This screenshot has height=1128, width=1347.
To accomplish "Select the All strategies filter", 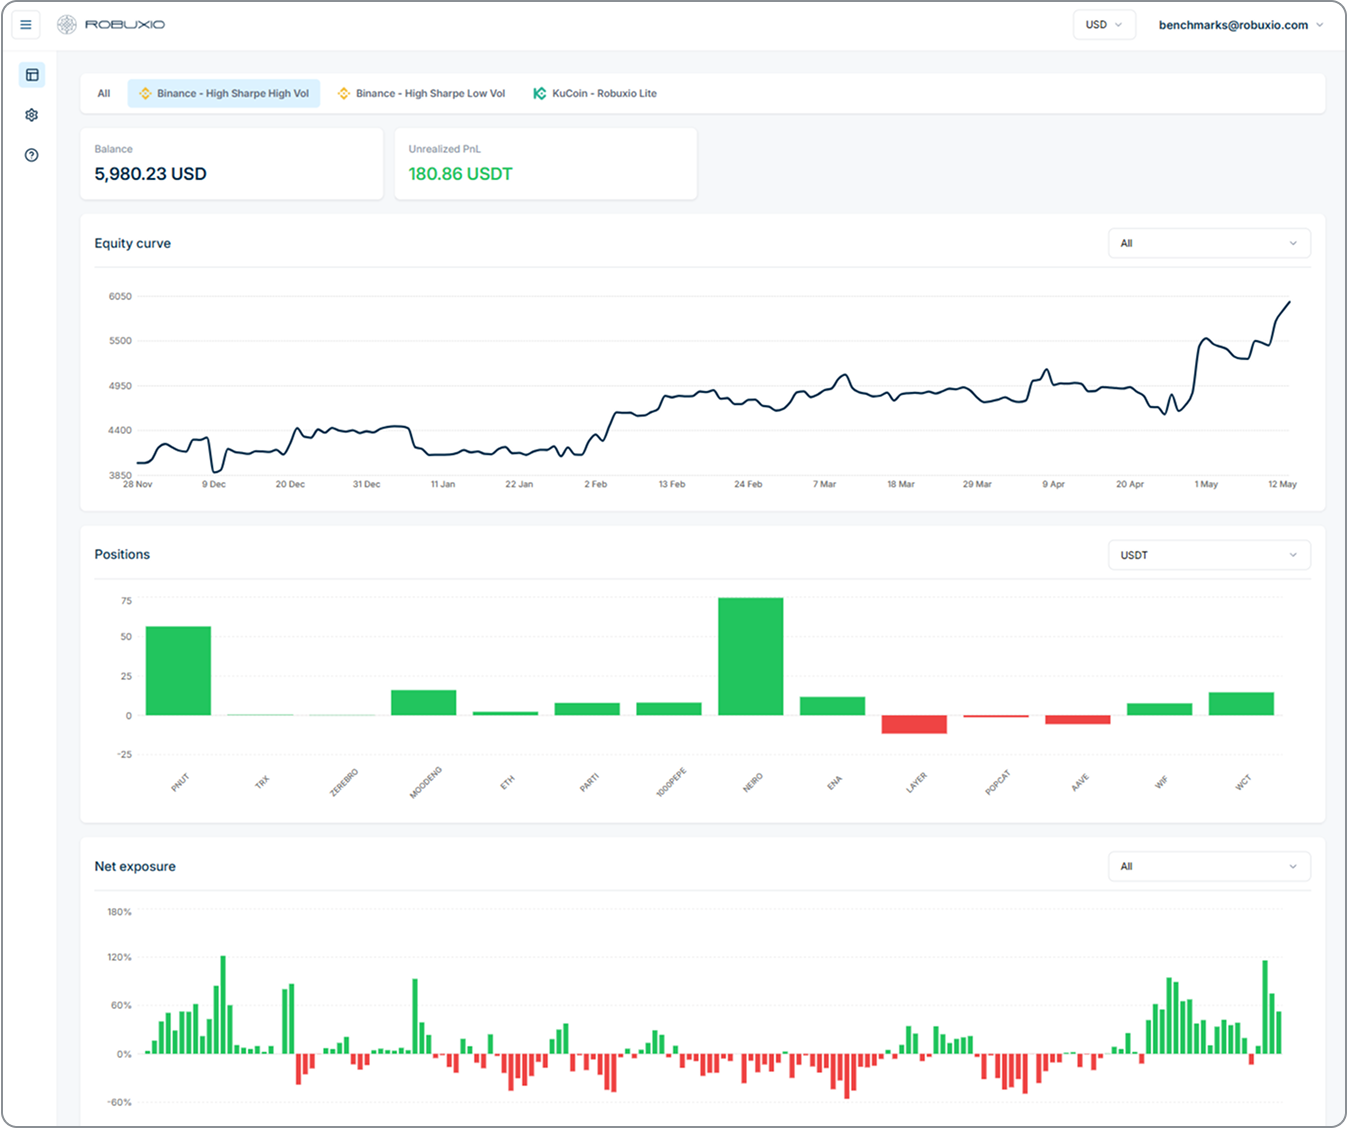I will [103, 93].
